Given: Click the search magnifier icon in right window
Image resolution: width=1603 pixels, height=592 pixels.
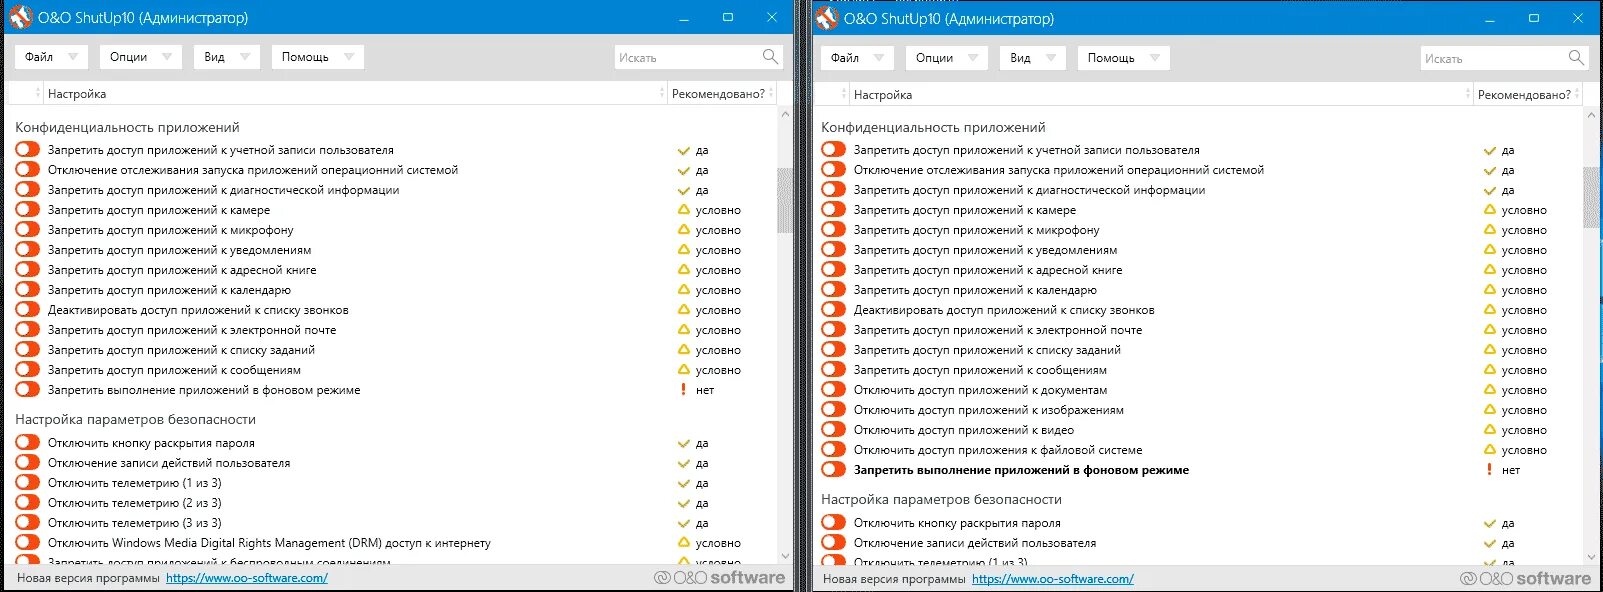Looking at the screenshot, I should 1576,57.
